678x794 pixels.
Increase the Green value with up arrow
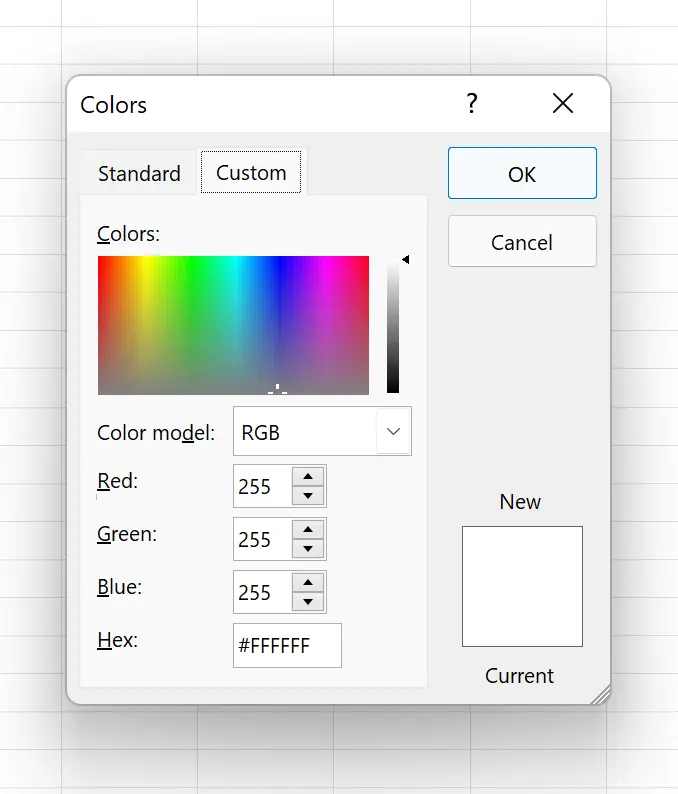pos(308,530)
